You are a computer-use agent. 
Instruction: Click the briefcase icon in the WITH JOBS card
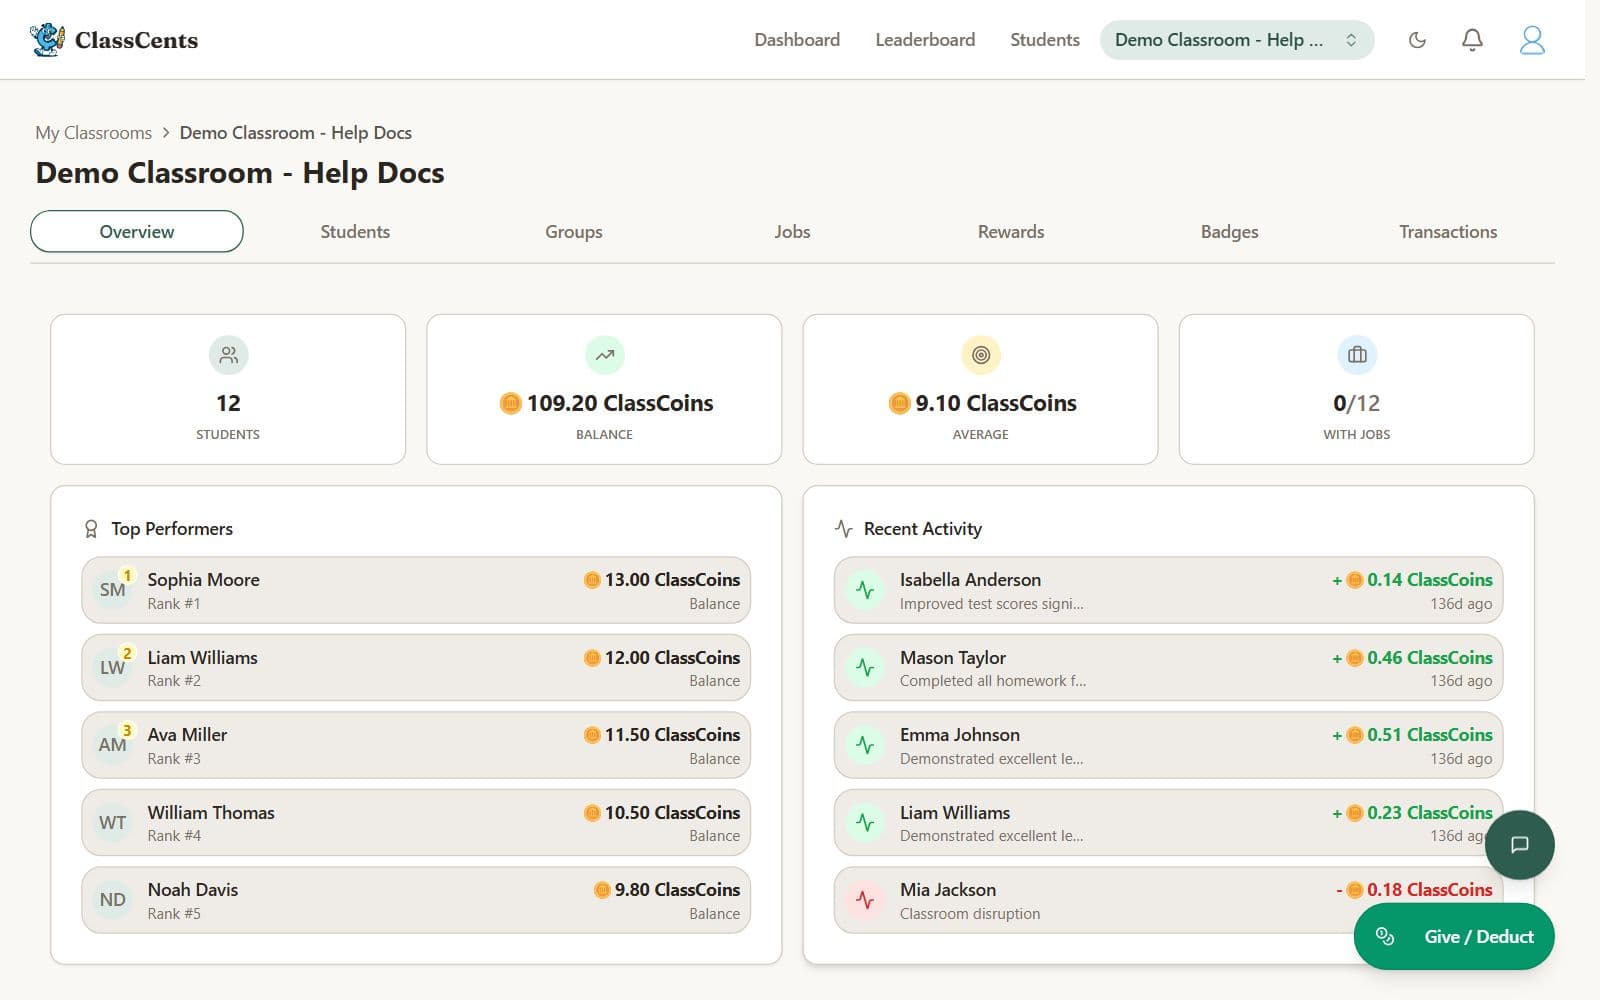click(x=1357, y=355)
